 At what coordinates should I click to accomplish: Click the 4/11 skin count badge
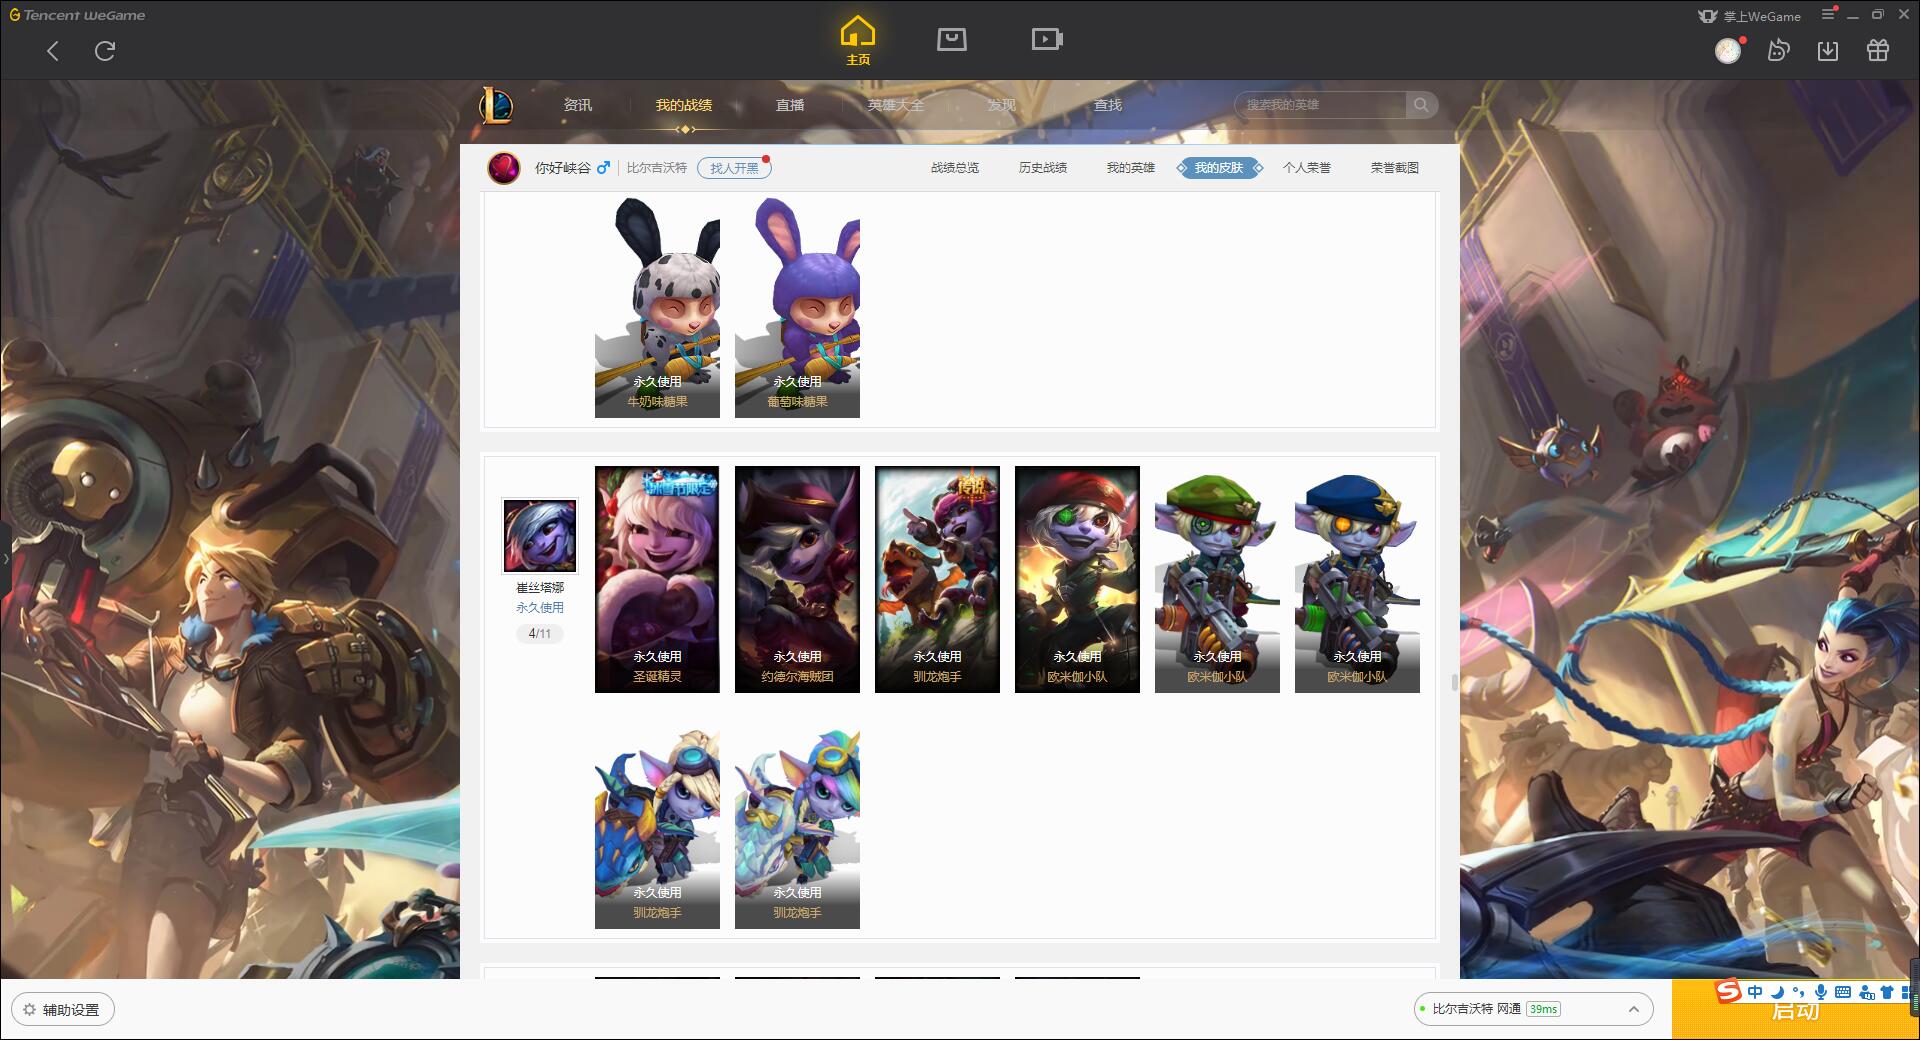point(540,633)
